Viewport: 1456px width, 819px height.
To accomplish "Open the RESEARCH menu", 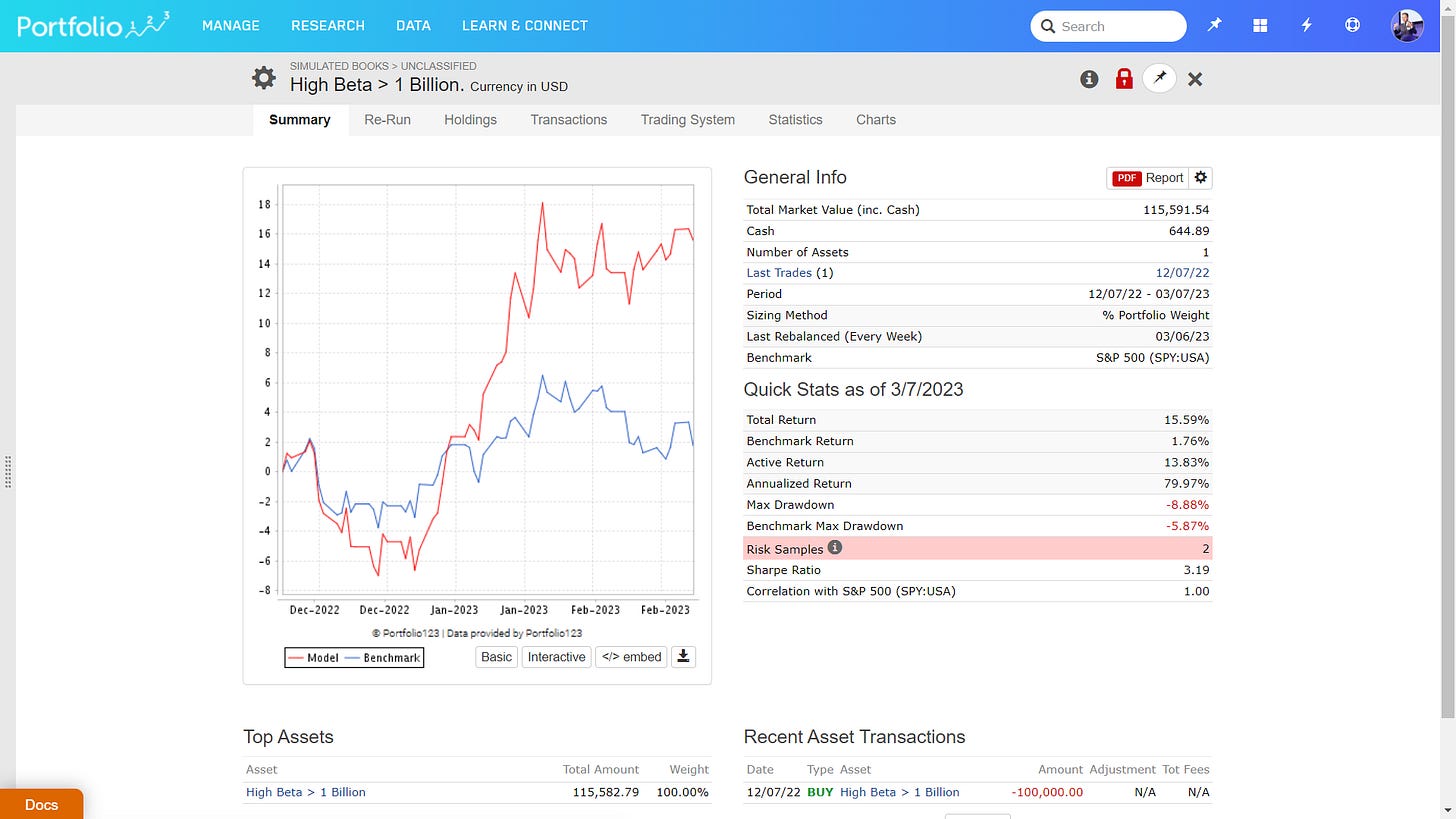I will pos(328,26).
